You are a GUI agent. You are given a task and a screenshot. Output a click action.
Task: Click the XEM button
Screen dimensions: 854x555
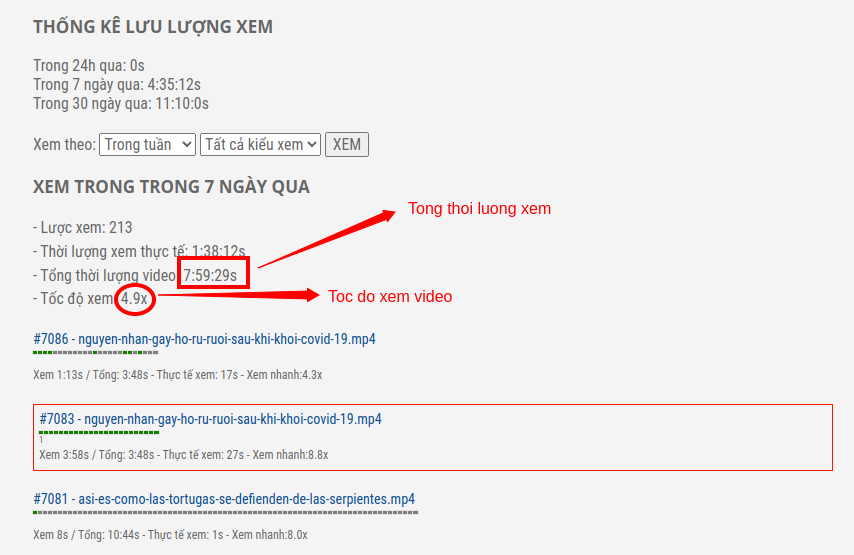(347, 144)
